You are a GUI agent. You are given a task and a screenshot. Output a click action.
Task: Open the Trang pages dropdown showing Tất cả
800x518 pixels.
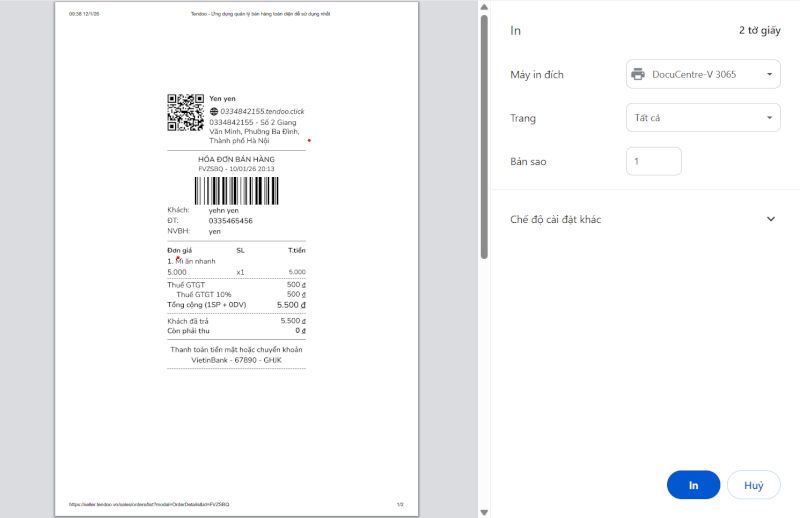702,118
